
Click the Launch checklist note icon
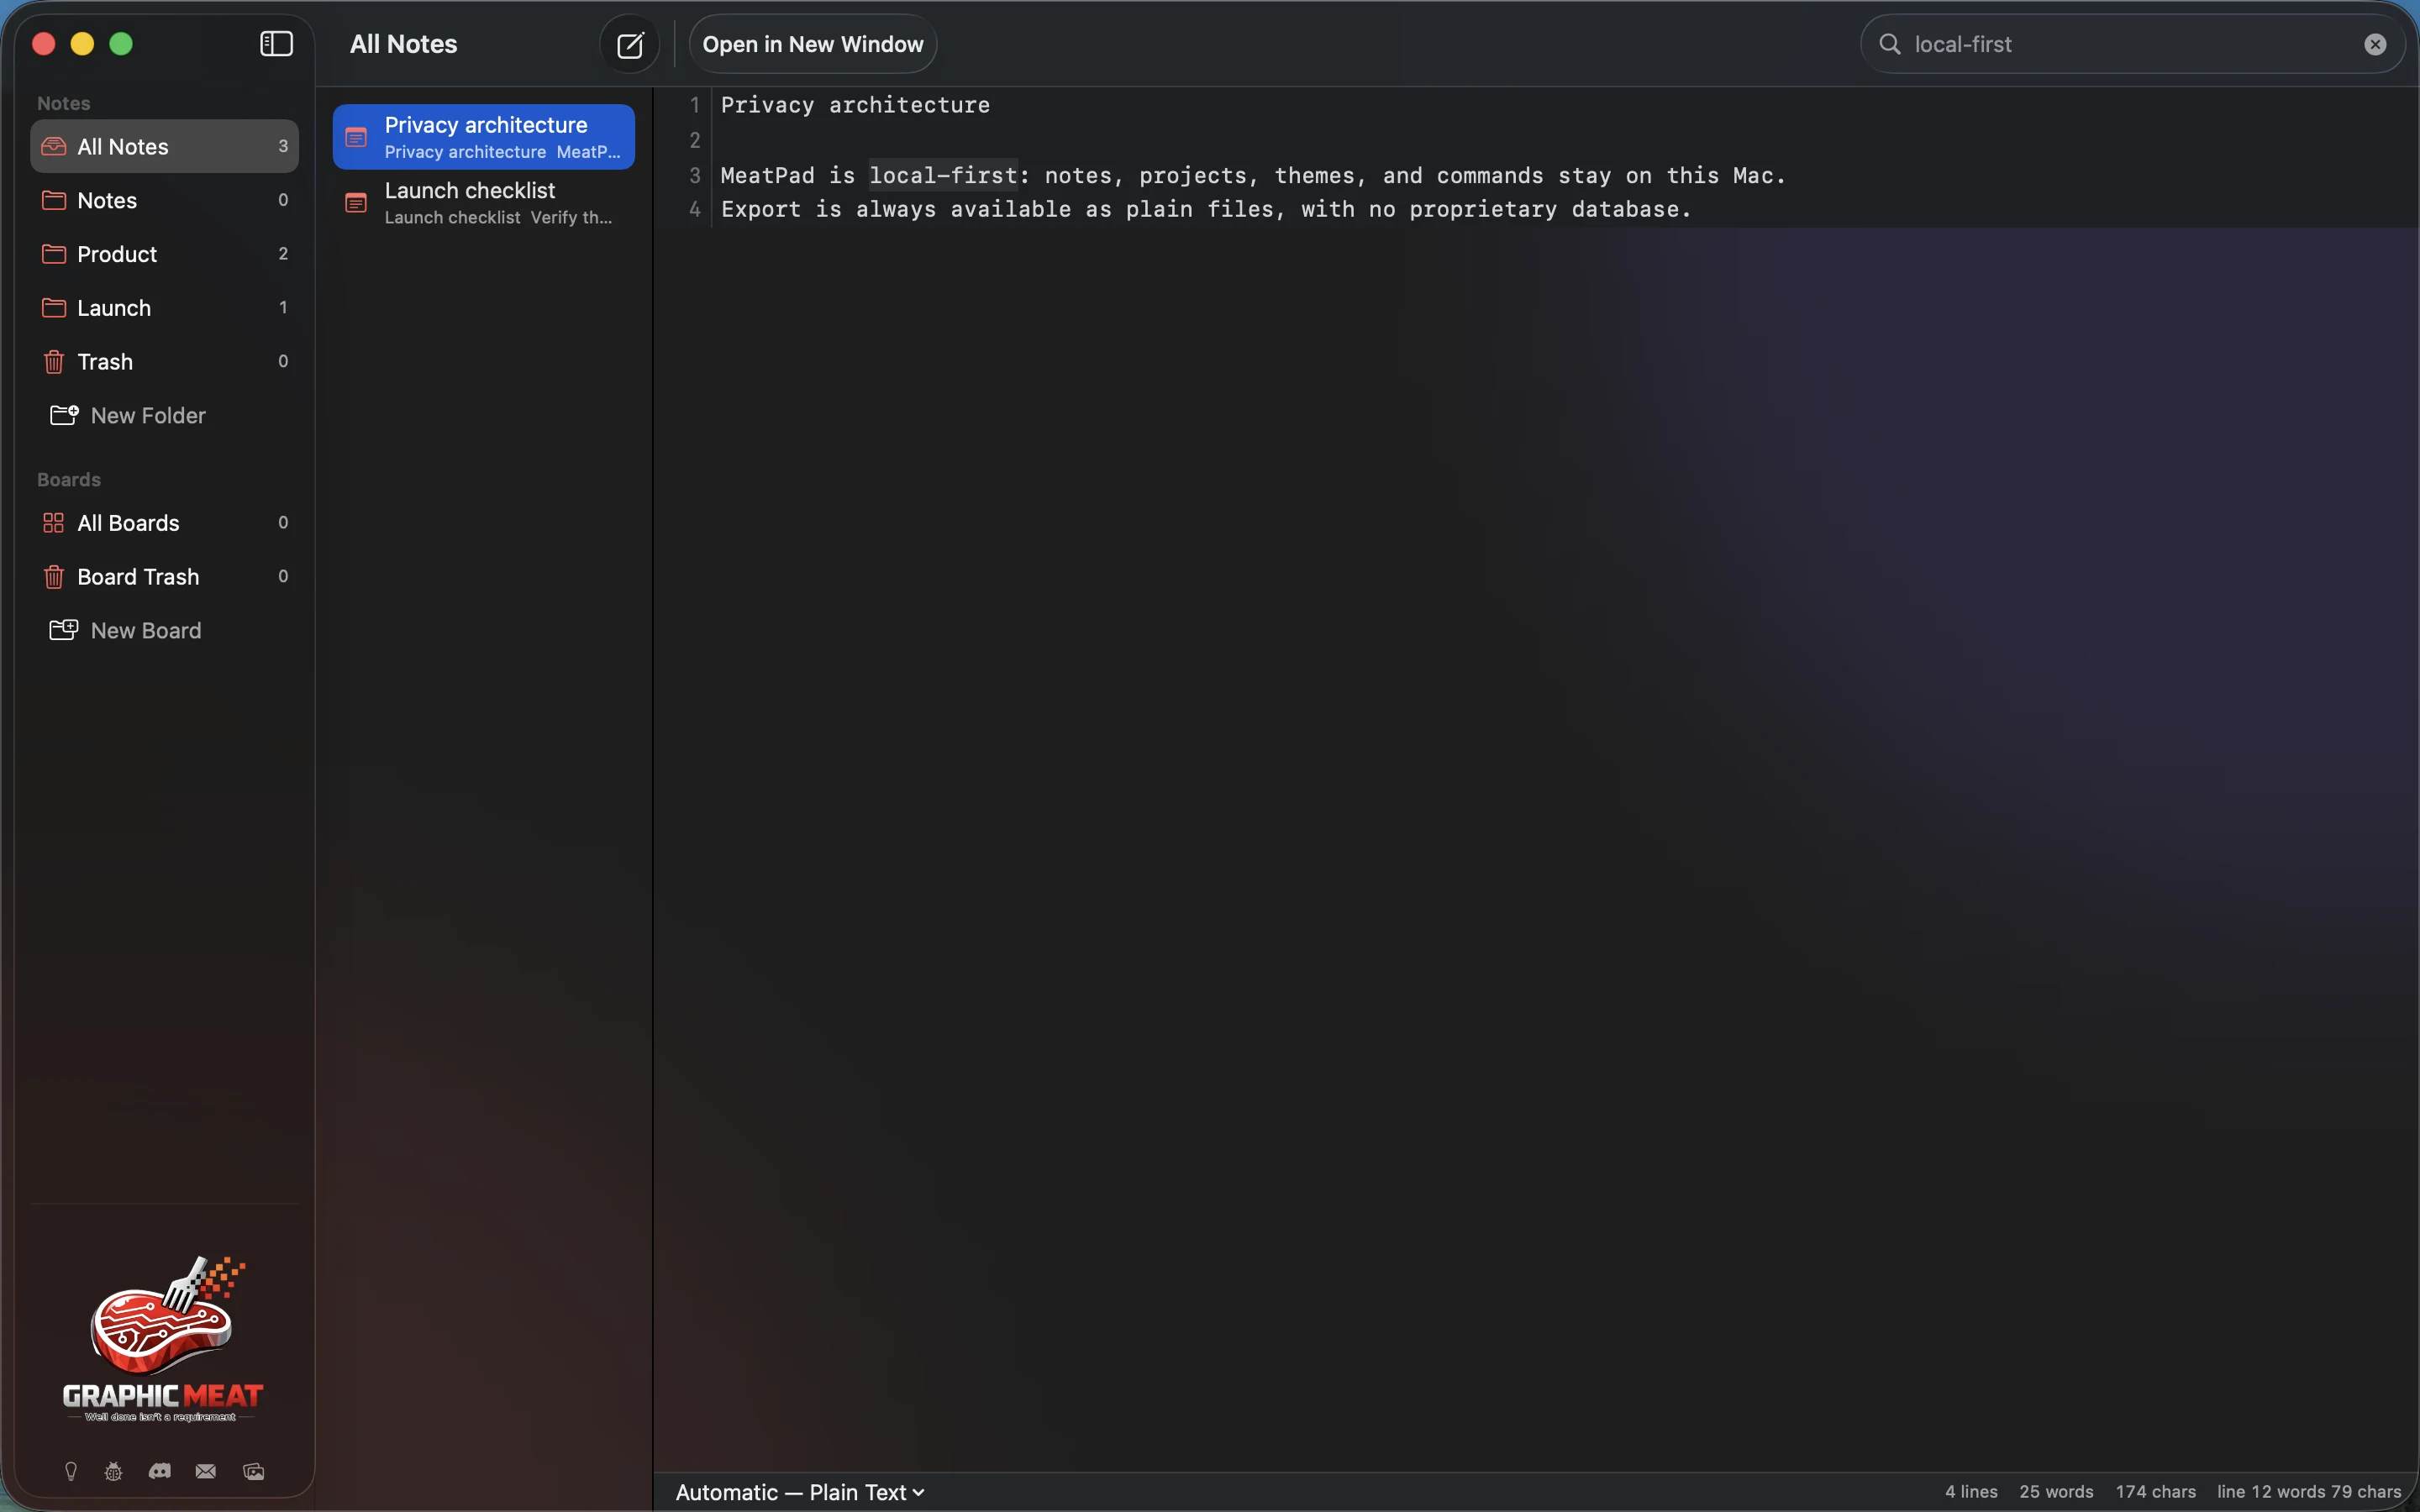(356, 203)
